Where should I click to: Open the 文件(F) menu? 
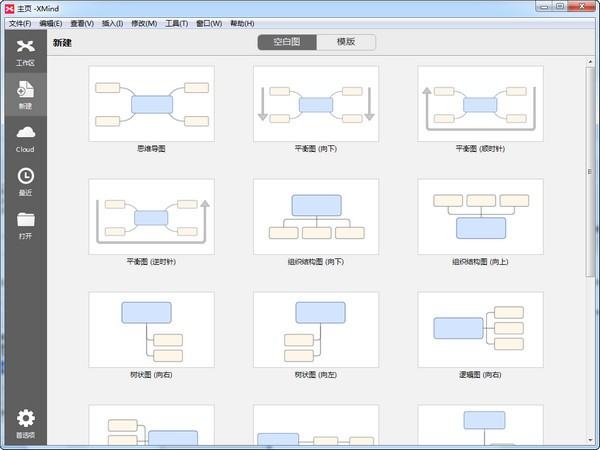20,23
